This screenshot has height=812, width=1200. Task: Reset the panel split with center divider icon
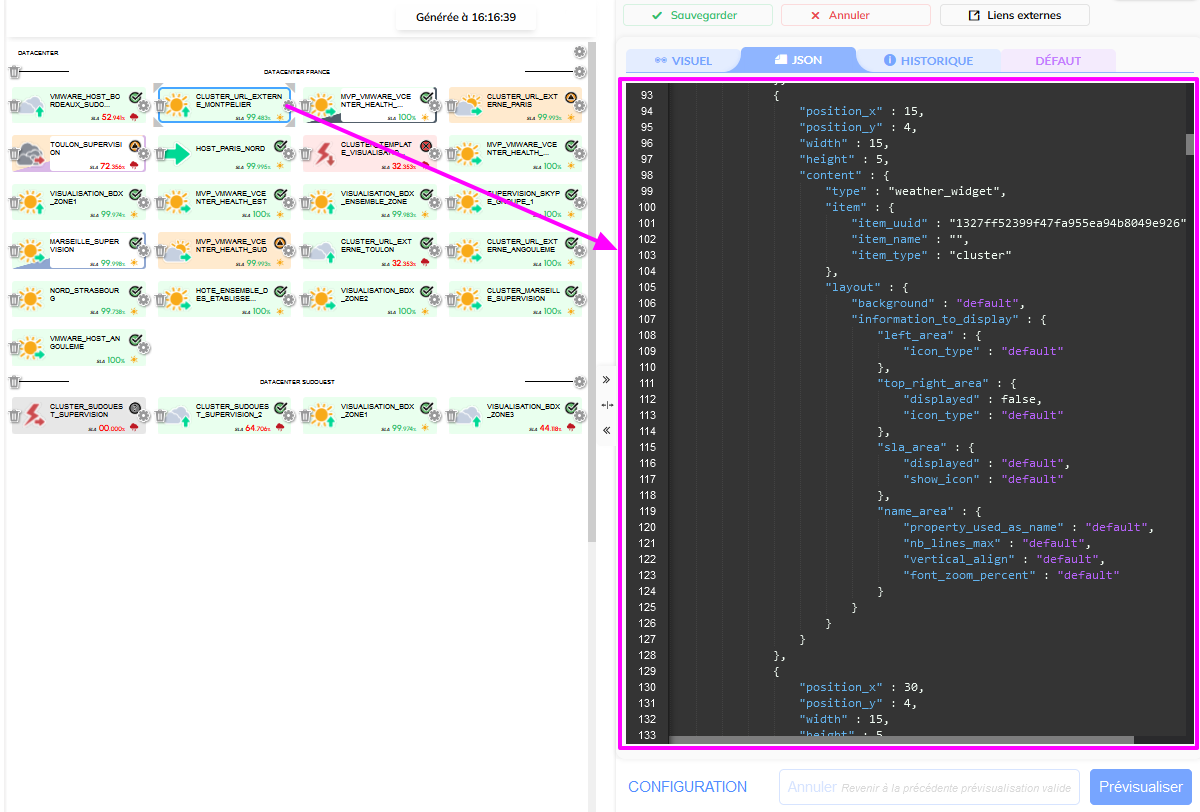[606, 405]
